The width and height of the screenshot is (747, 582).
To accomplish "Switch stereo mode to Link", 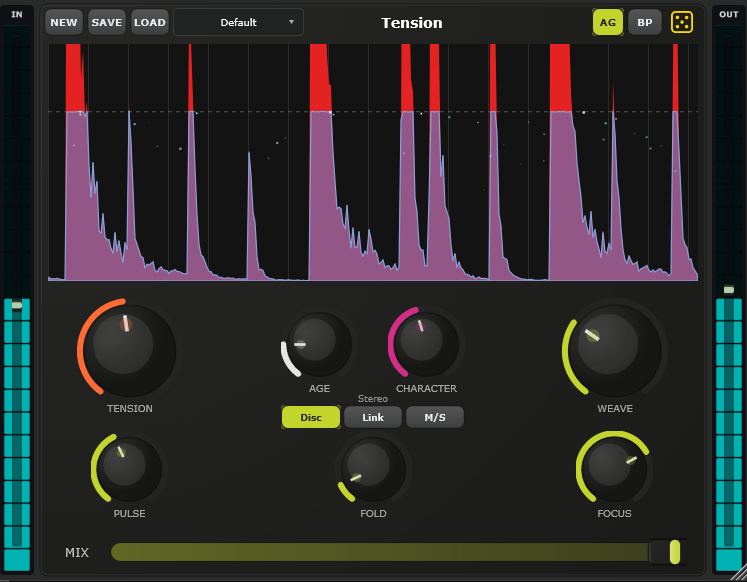I will point(373,417).
